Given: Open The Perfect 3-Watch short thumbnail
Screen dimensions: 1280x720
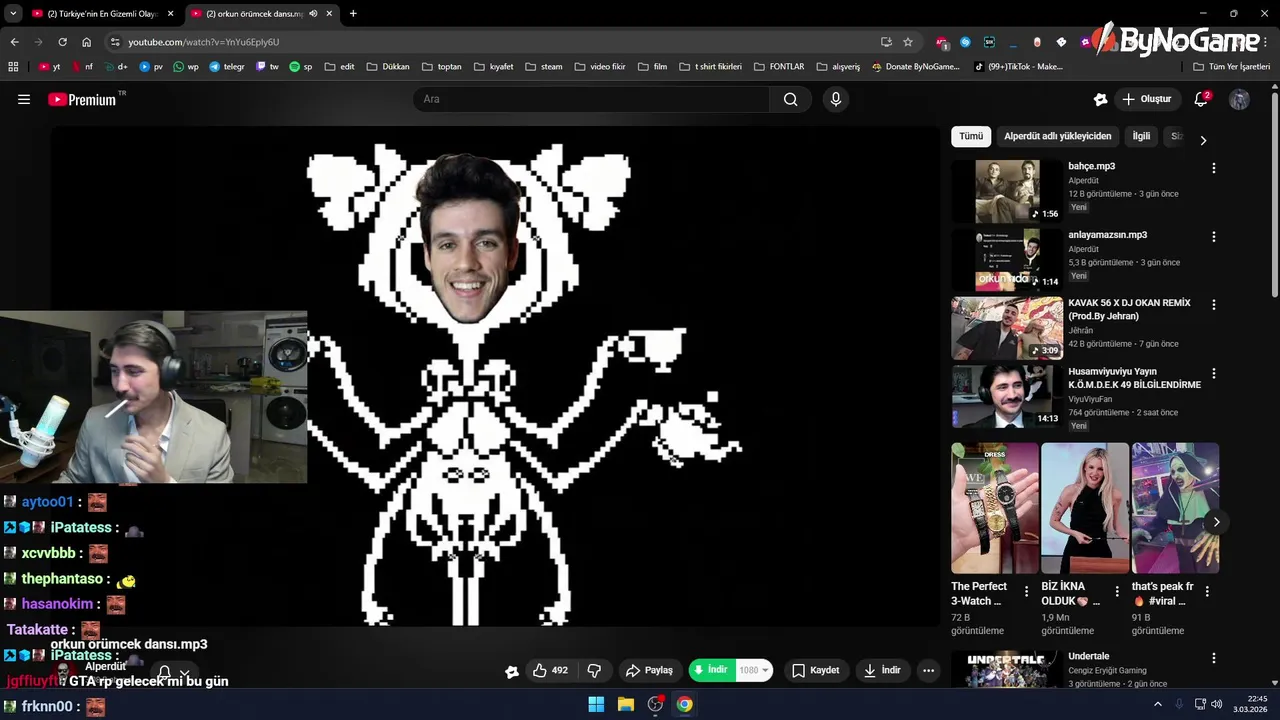Looking at the screenshot, I should tap(995, 508).
